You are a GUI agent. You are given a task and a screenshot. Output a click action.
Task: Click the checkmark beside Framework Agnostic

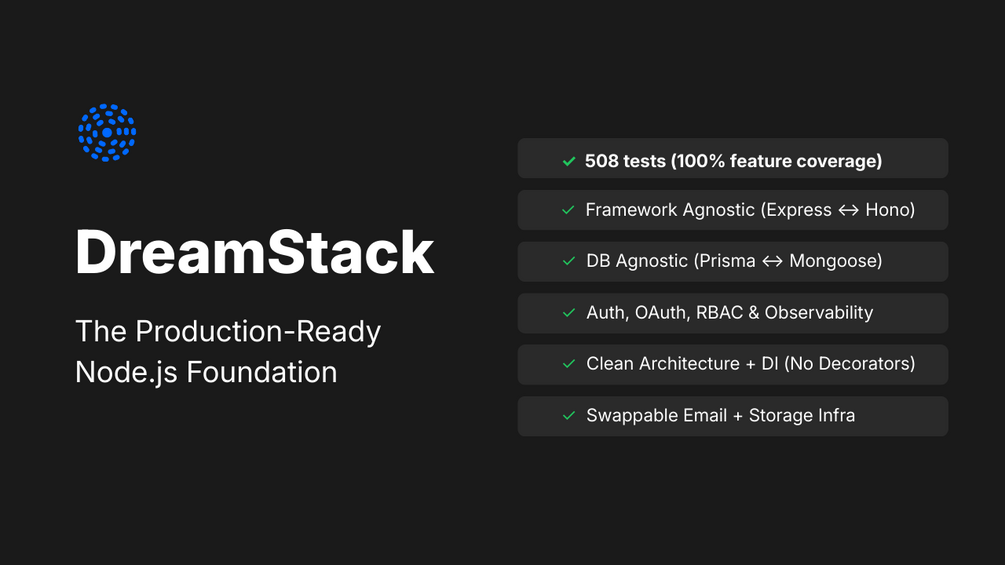(x=568, y=210)
